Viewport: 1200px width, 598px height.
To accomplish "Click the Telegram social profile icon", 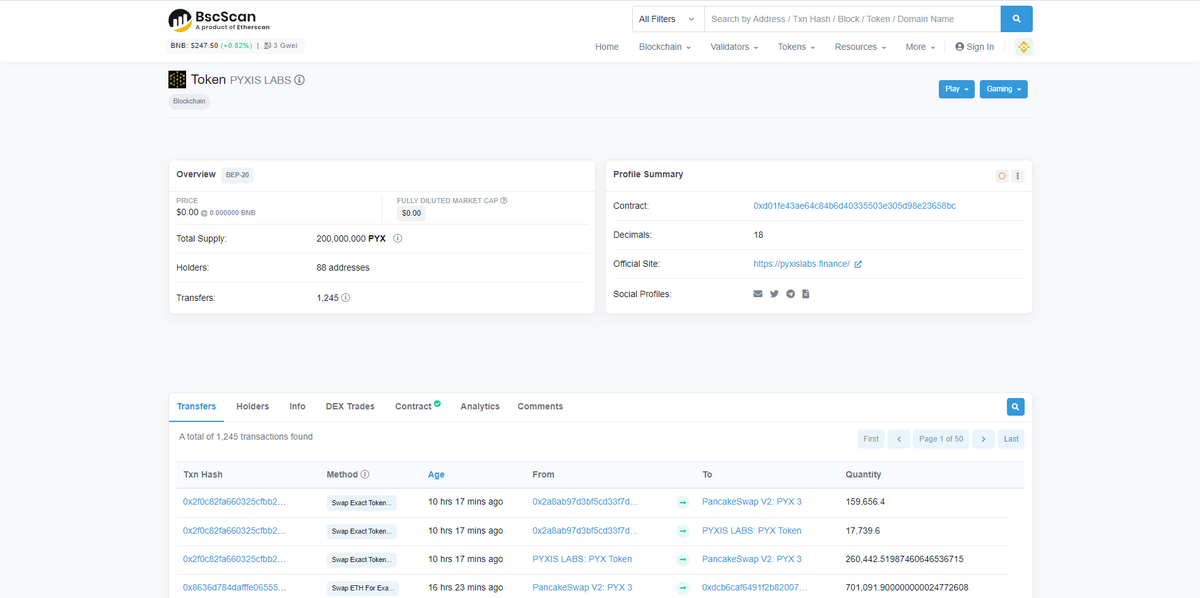I will click(790, 294).
